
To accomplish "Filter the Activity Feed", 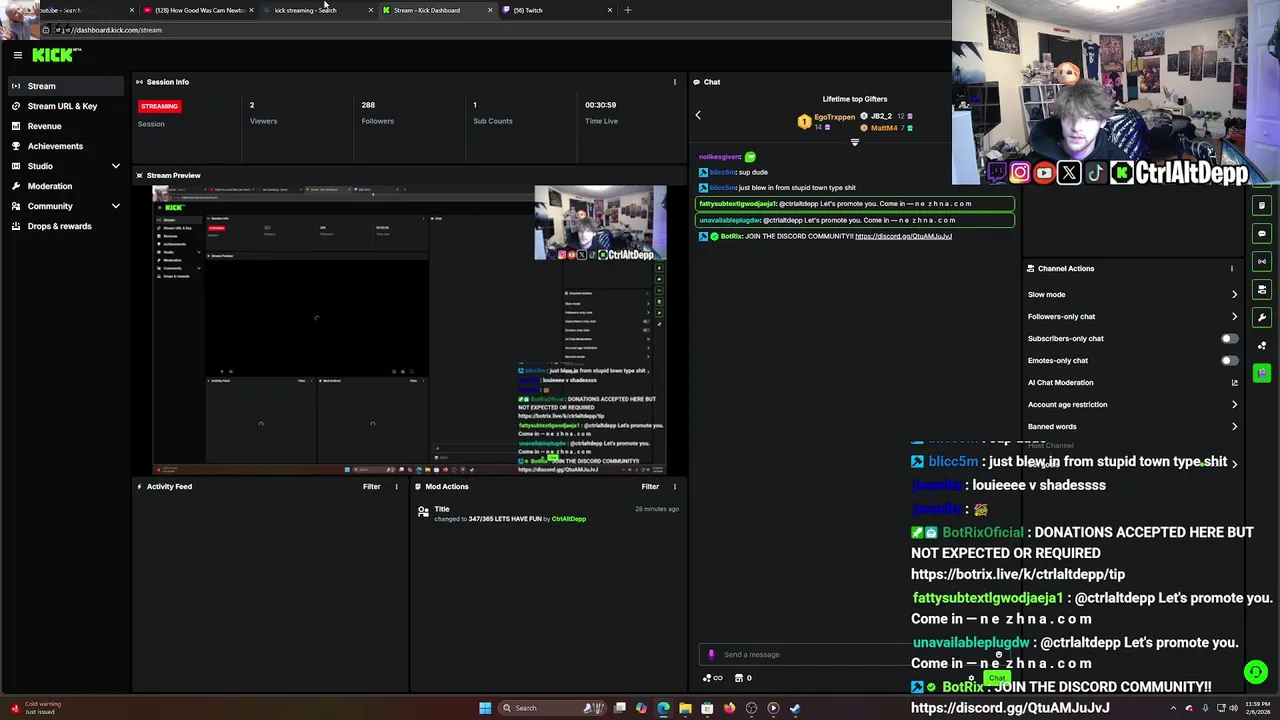I will 371,487.
